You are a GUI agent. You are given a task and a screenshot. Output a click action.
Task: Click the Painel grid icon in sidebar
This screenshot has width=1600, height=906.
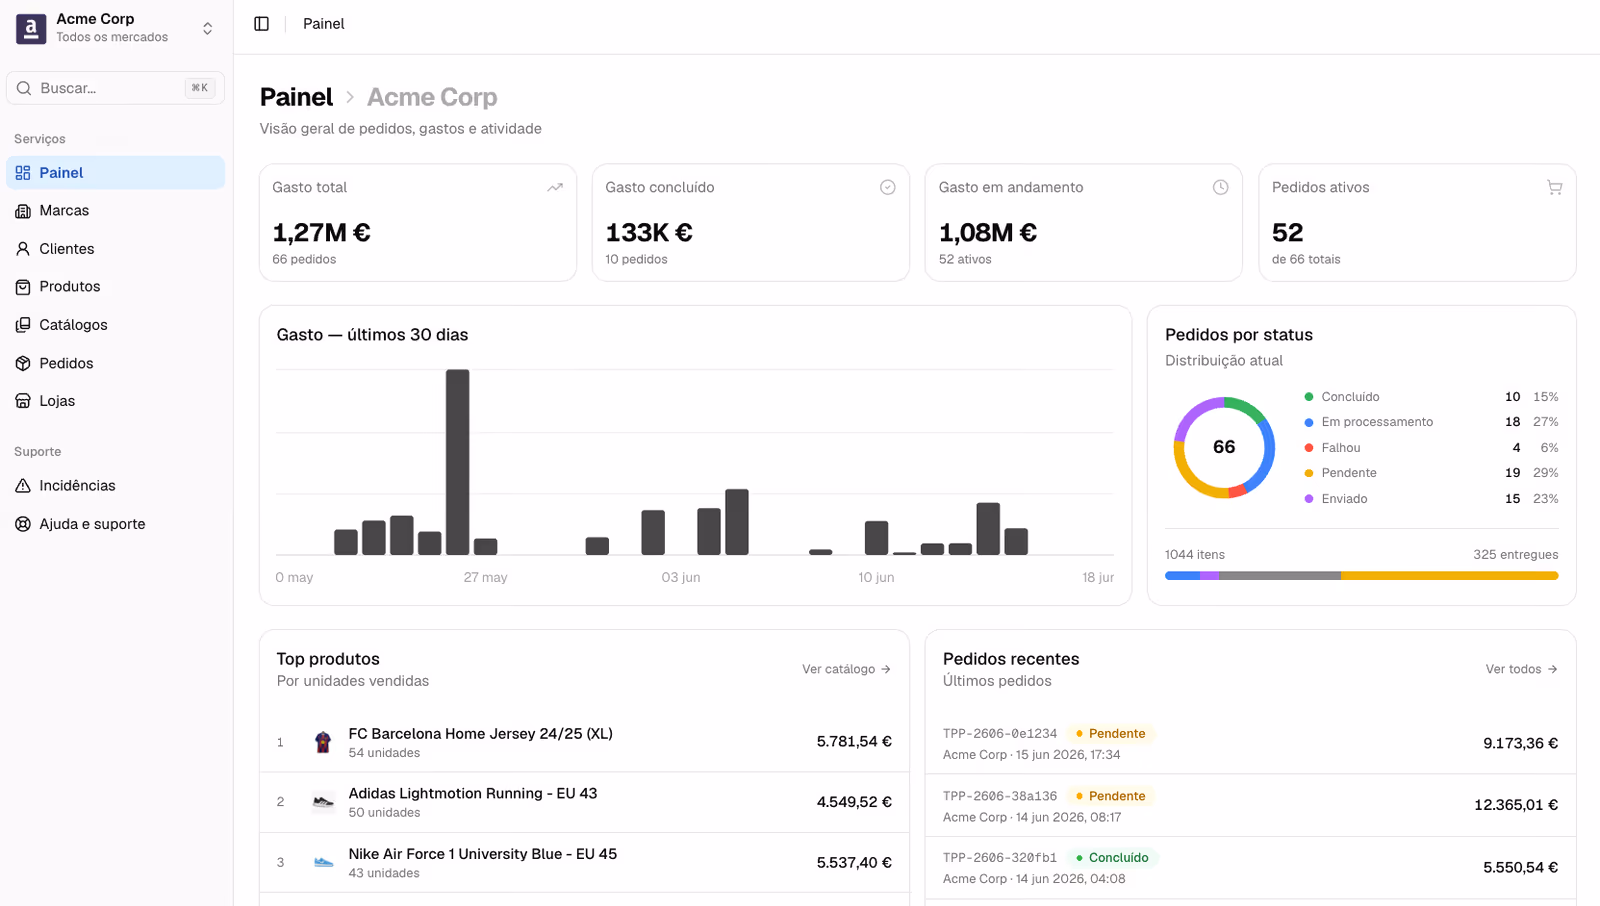[x=23, y=173]
